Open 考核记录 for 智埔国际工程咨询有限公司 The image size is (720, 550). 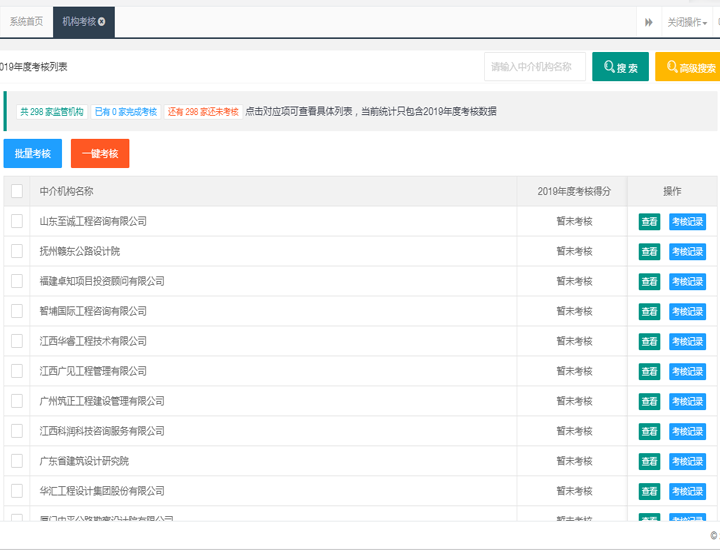[x=687, y=312]
